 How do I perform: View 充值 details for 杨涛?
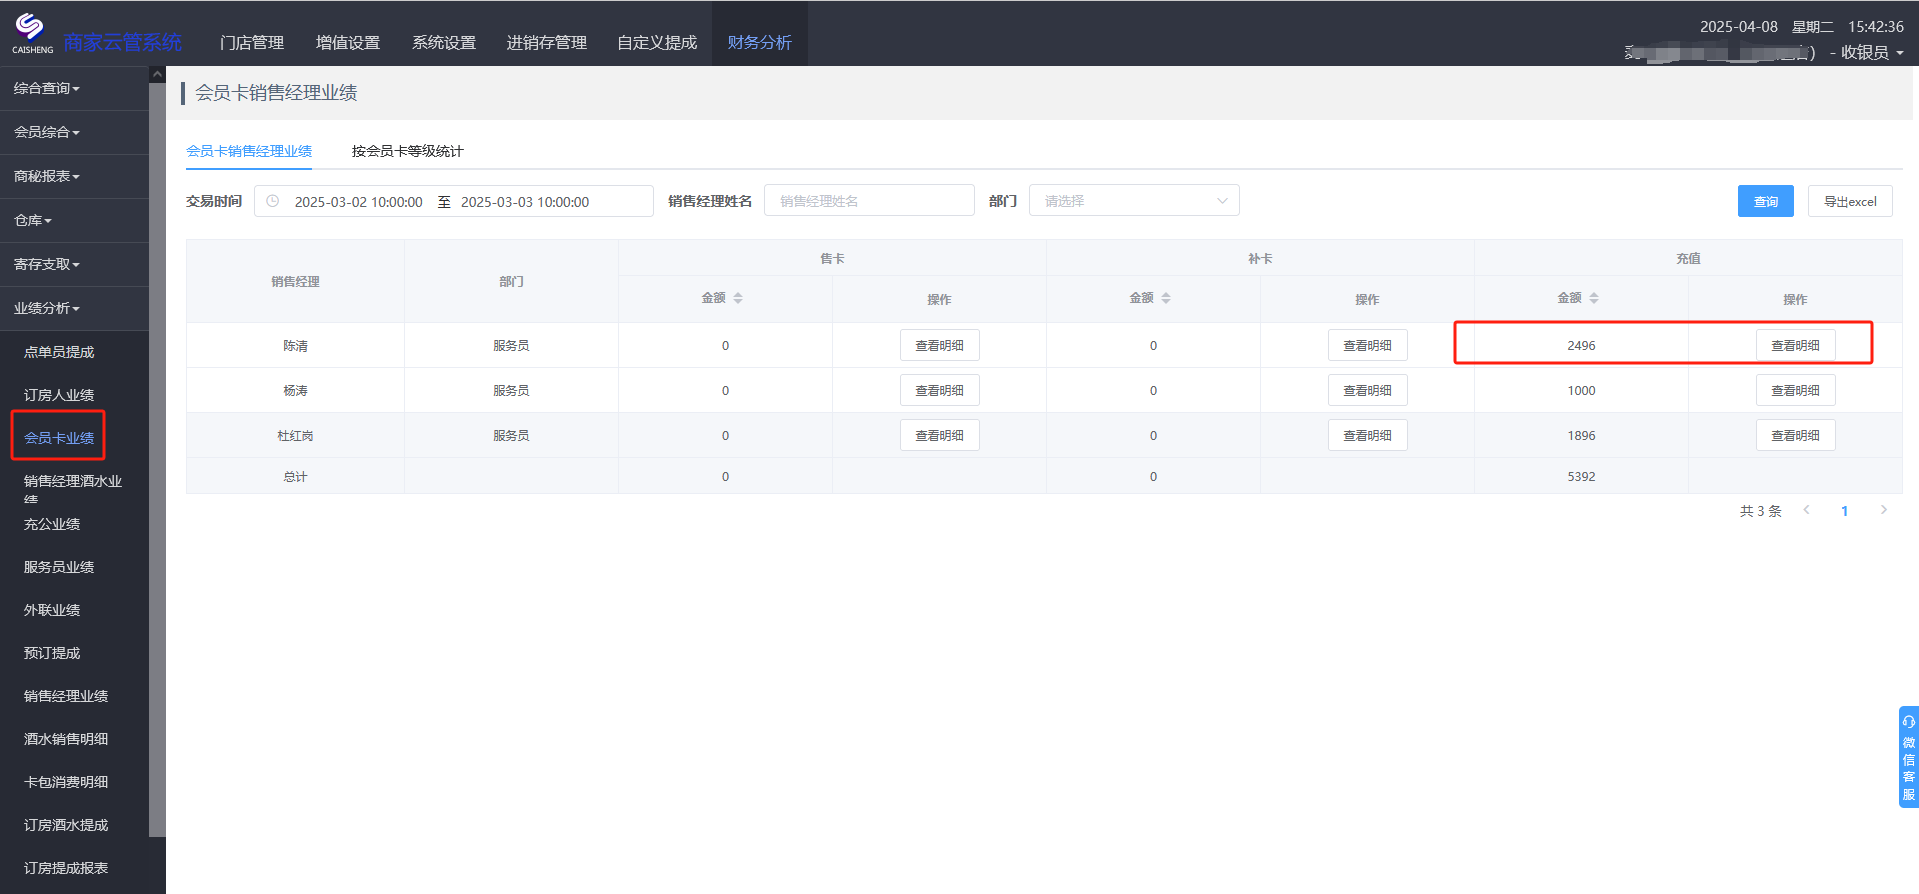[1796, 390]
